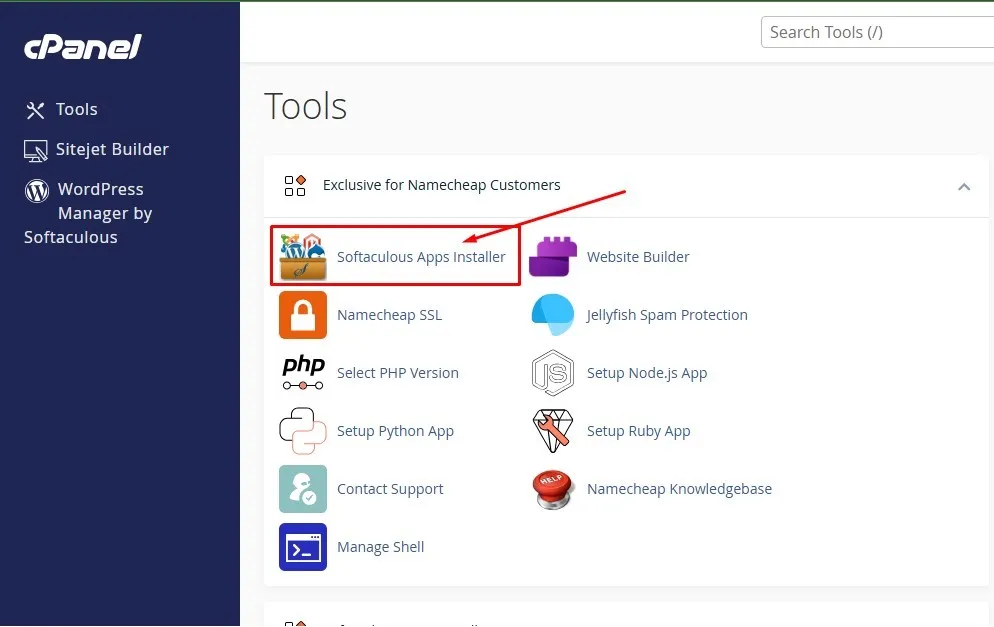Open Setup Python App
Screen dimensions: 994x627
pos(395,431)
